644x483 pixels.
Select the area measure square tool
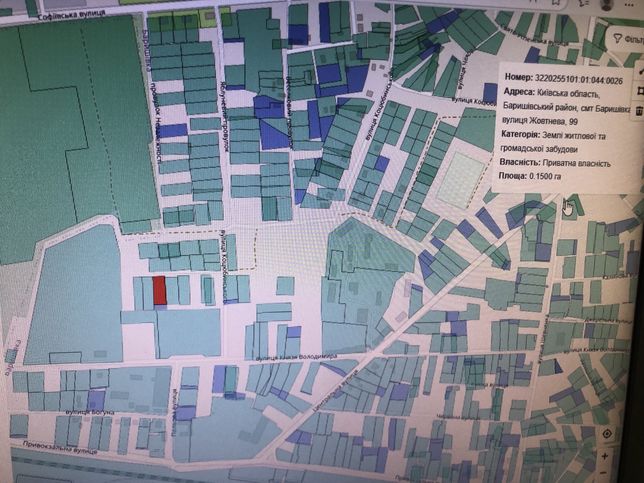641,91
